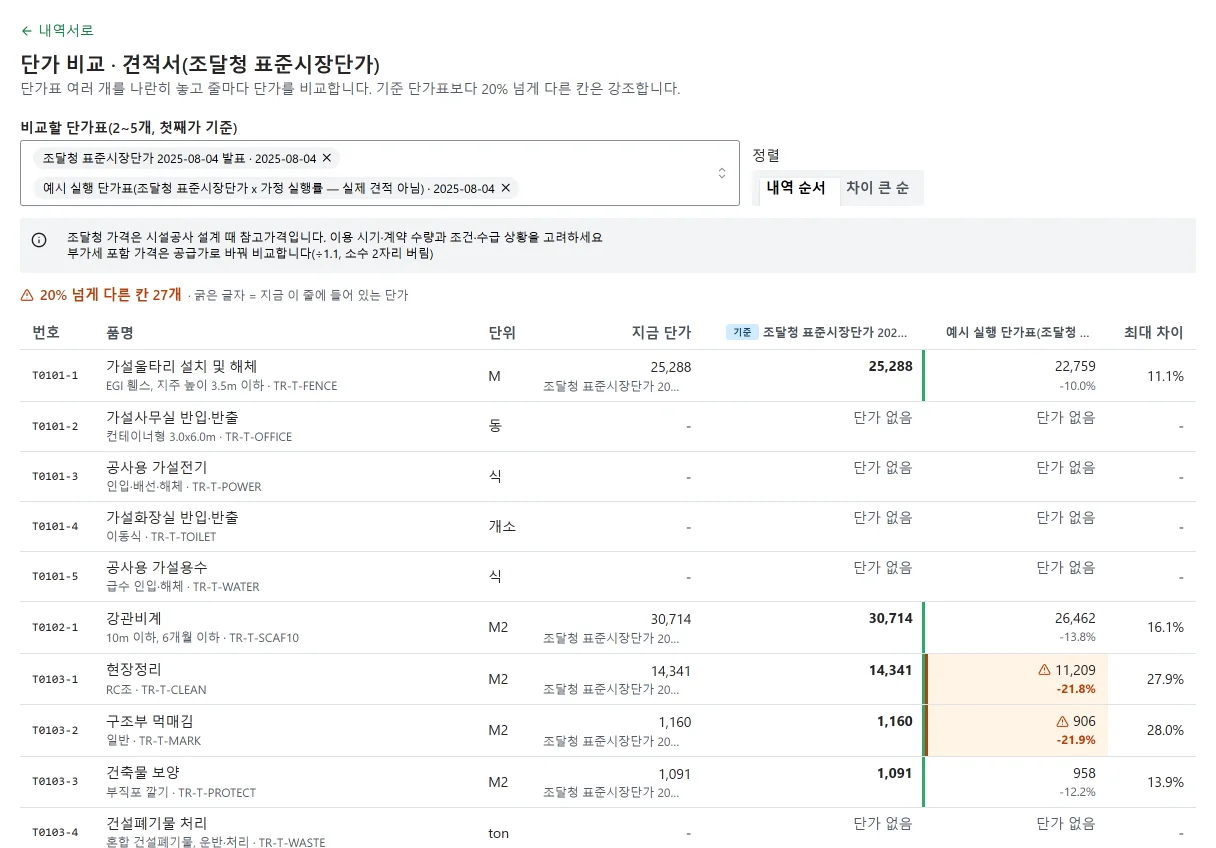Click bold base price 1,091
Screen dimensions: 1216x848
click(894, 772)
